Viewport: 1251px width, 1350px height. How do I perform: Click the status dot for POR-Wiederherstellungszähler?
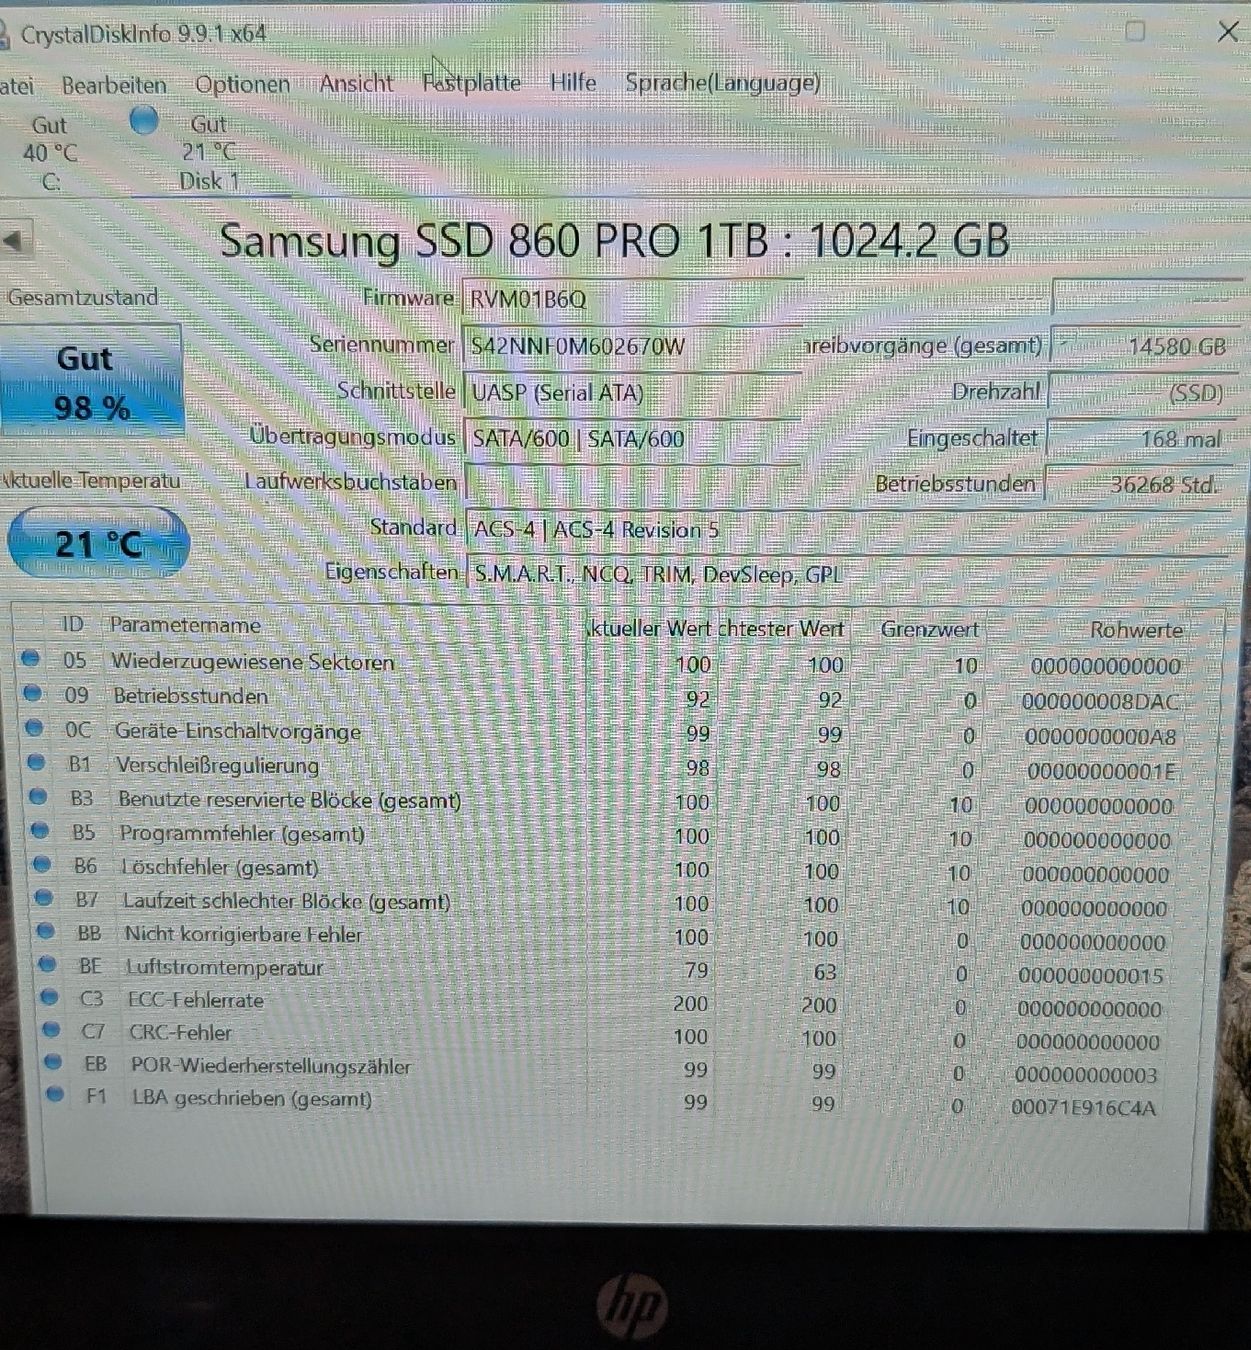pyautogui.click(x=54, y=1062)
